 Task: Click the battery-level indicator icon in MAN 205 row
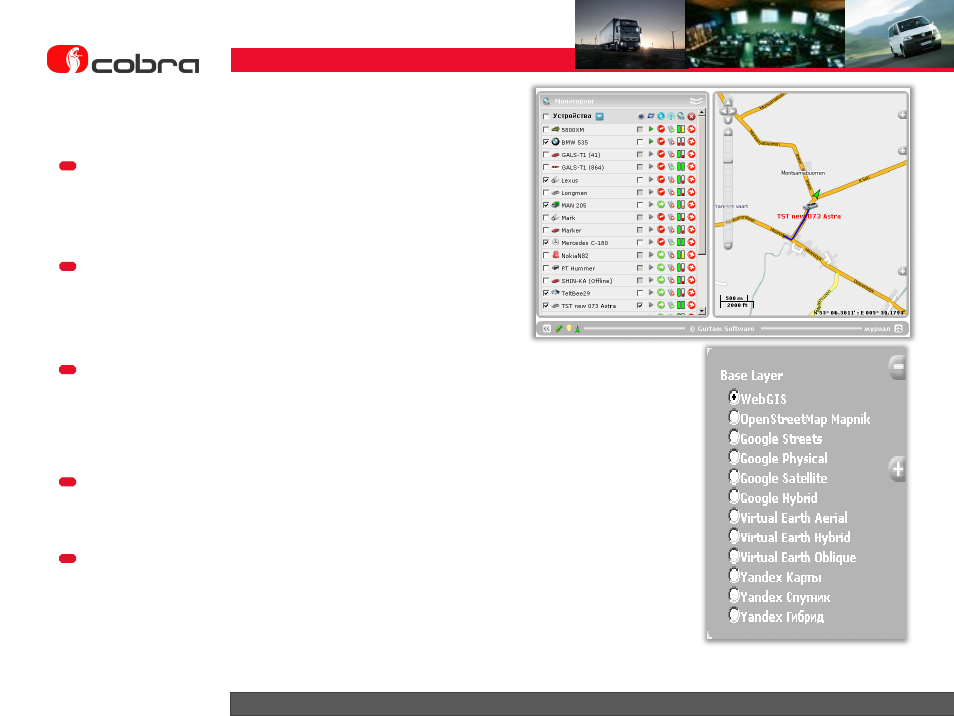[x=681, y=205]
